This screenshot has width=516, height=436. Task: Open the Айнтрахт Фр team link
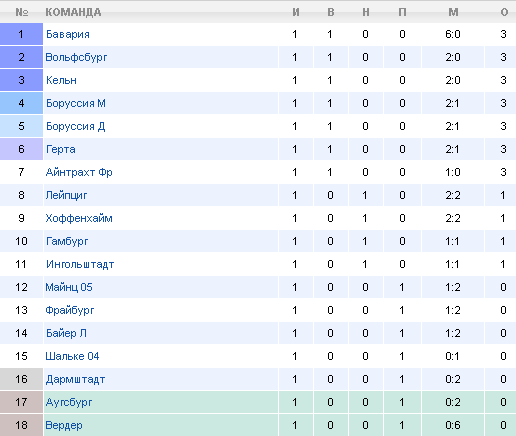79,172
